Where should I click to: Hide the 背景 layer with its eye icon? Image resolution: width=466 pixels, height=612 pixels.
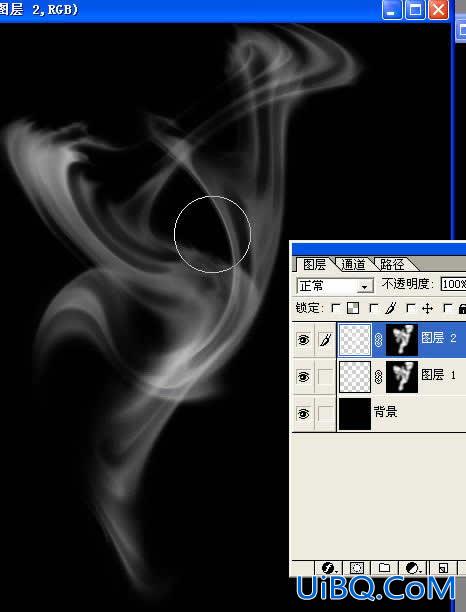click(x=303, y=413)
